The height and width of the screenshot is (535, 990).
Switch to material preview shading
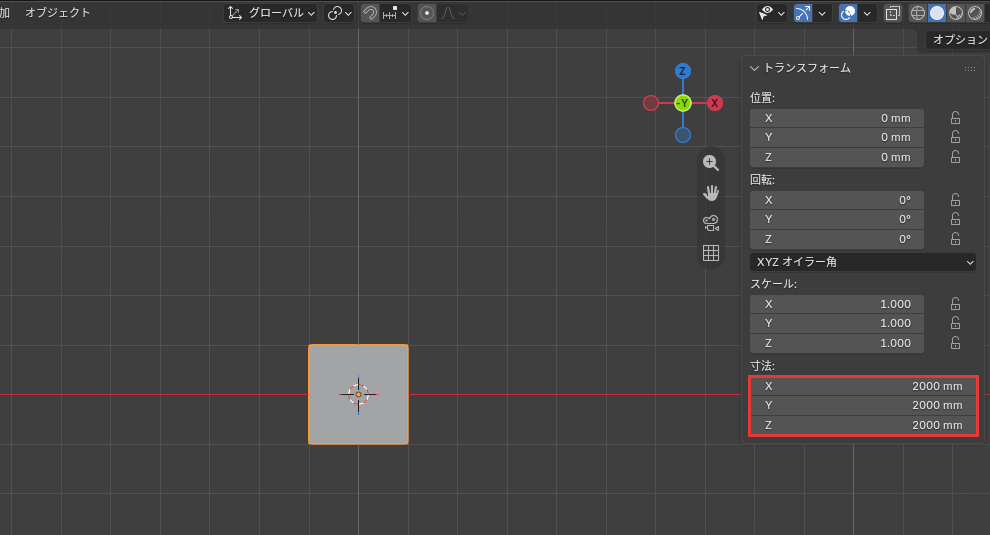click(x=956, y=13)
